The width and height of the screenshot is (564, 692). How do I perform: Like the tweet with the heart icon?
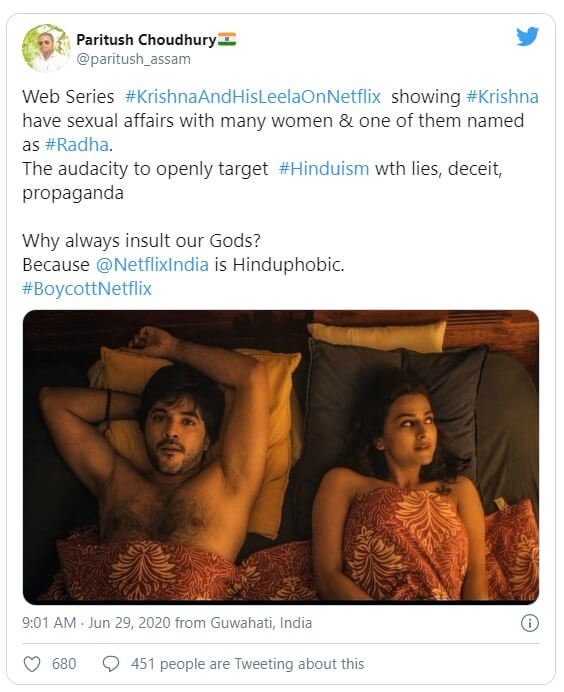[32, 664]
